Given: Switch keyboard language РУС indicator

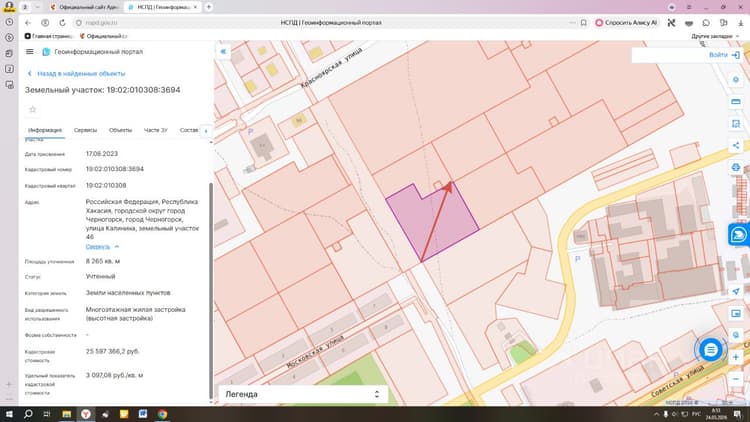Looking at the screenshot, I should (x=696, y=414).
